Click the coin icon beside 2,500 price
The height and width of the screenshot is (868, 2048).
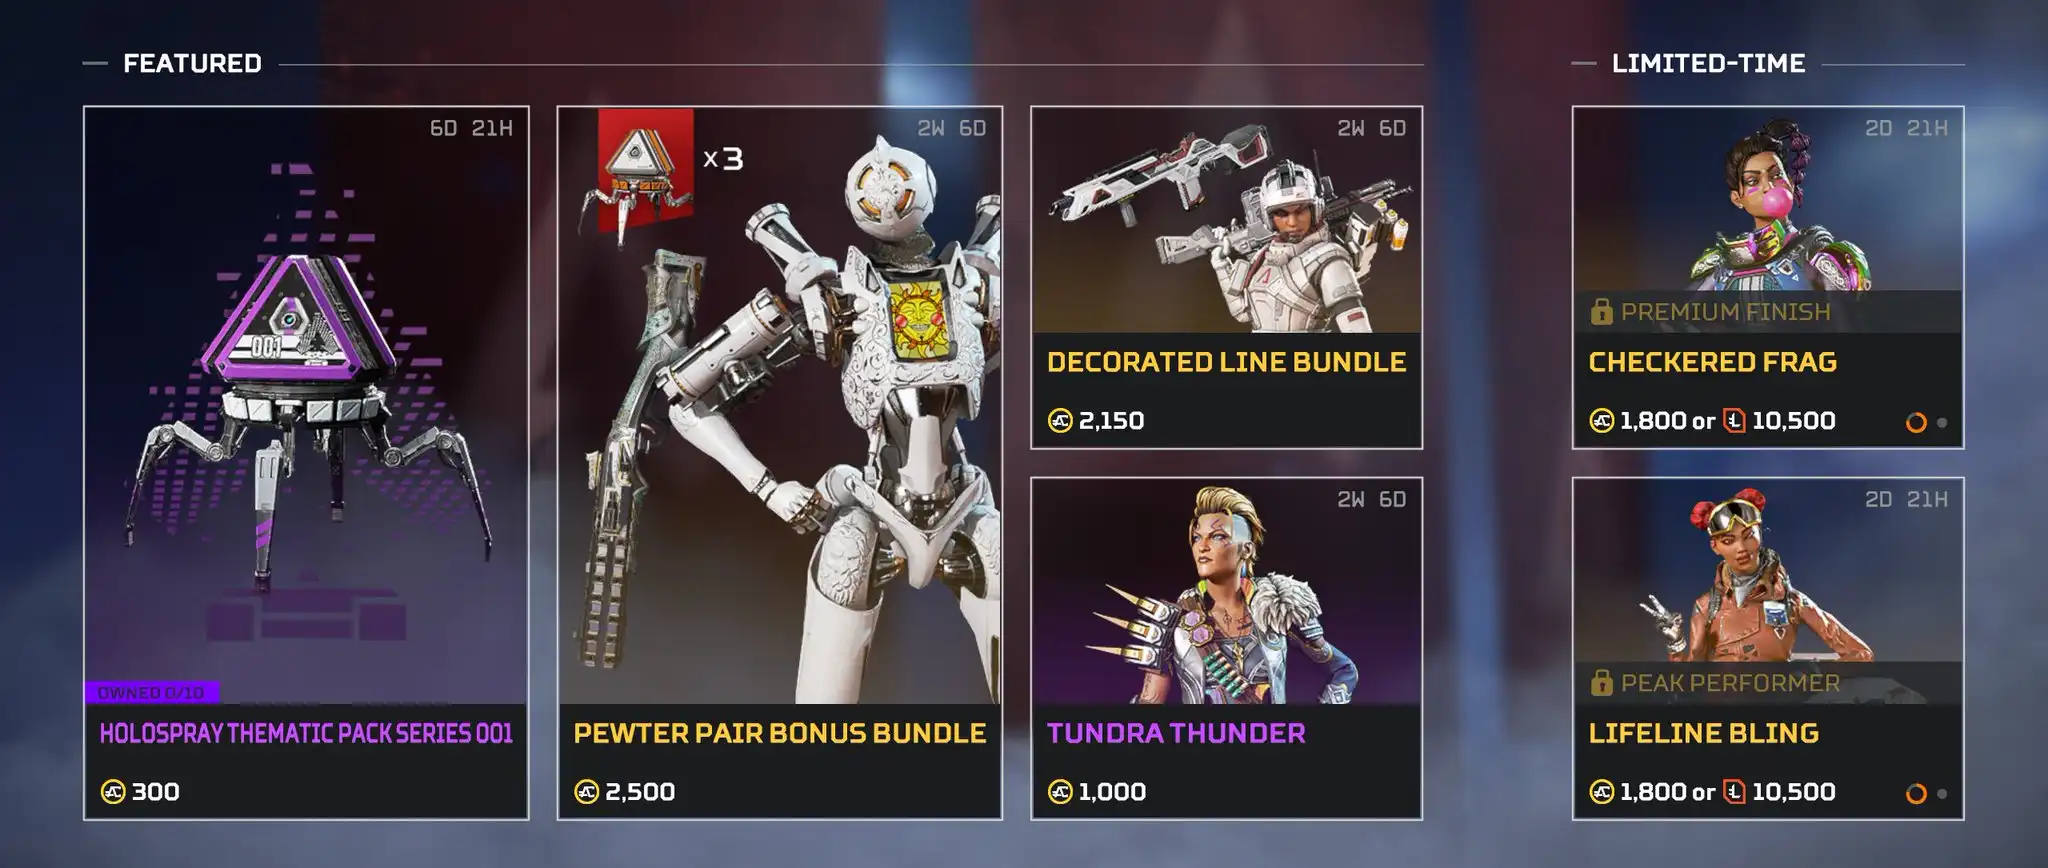[586, 792]
